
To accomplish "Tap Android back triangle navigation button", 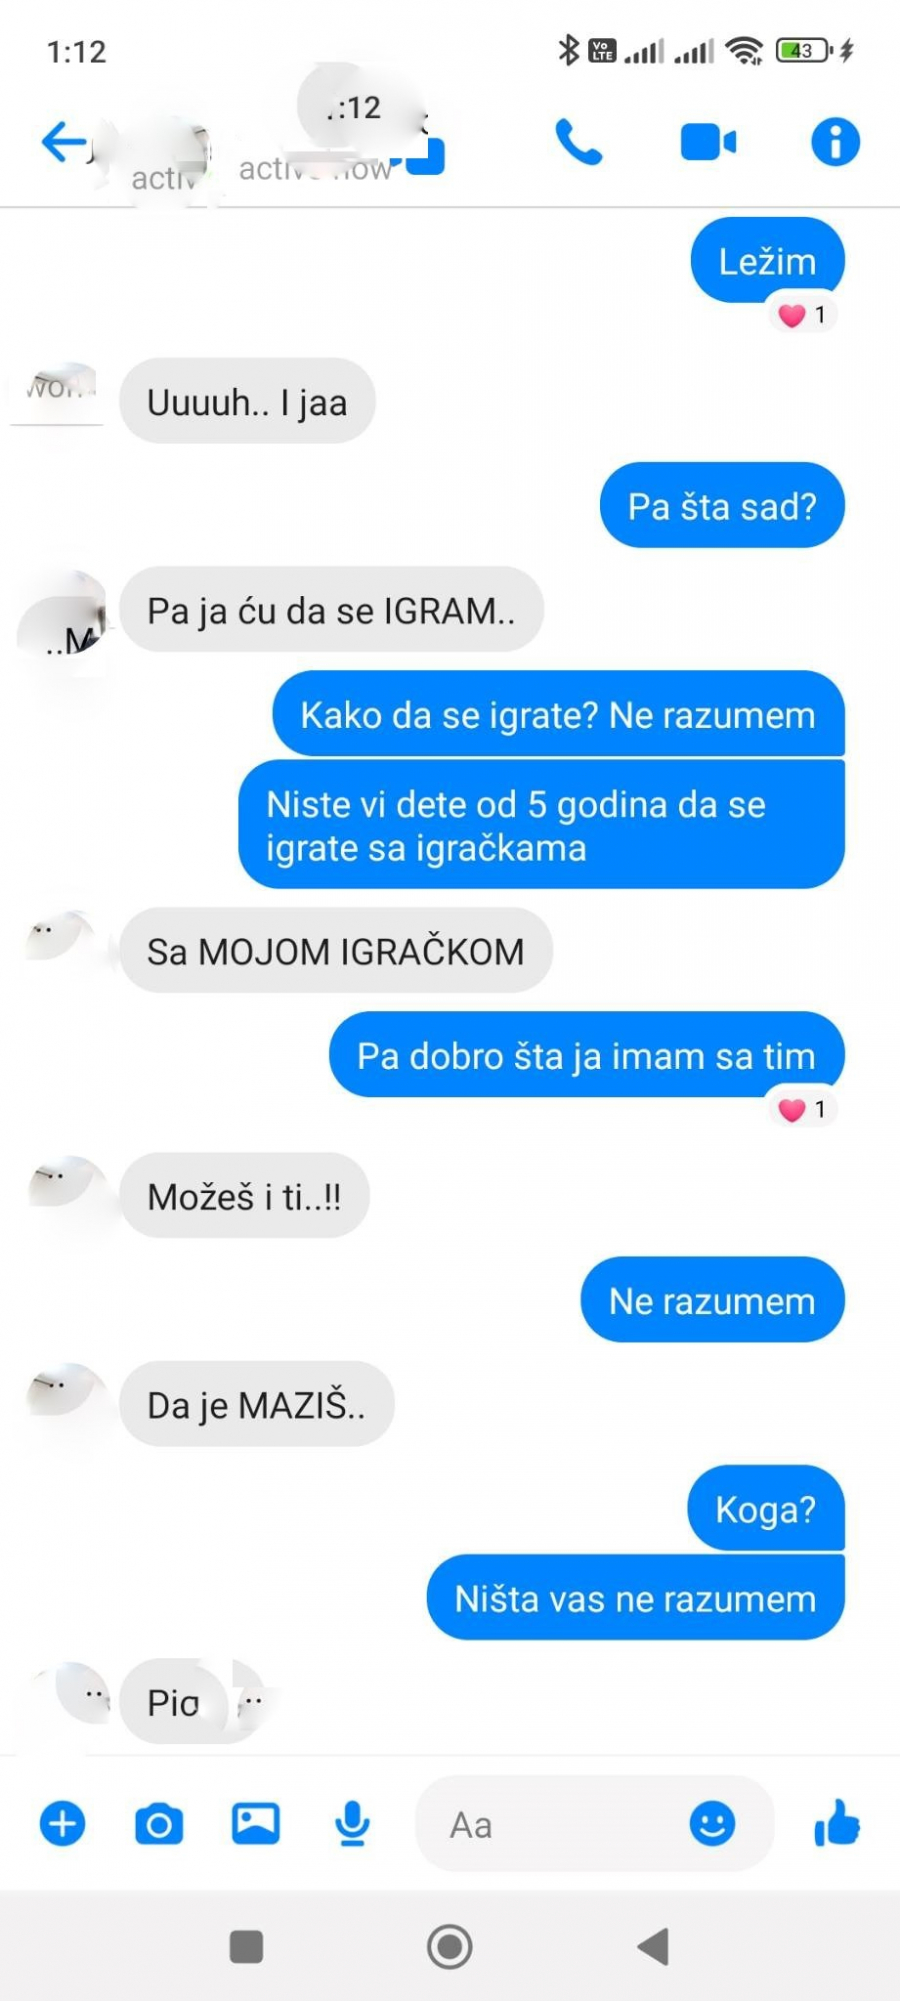I will point(653,1946).
